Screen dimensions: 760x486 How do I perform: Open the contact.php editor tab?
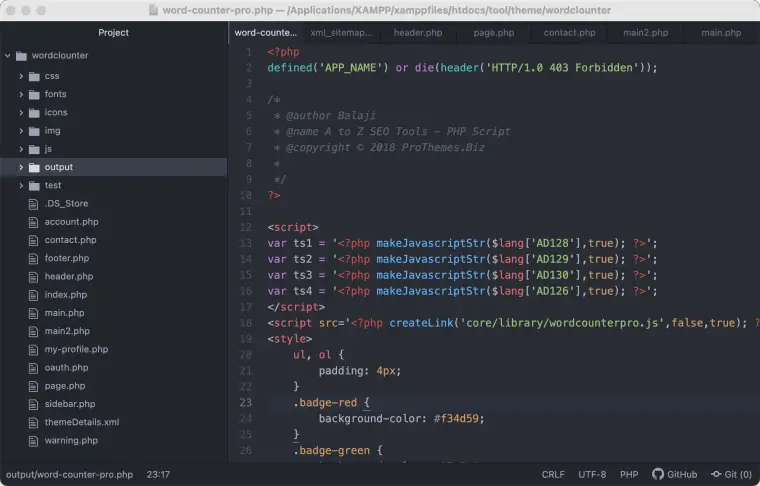569,33
